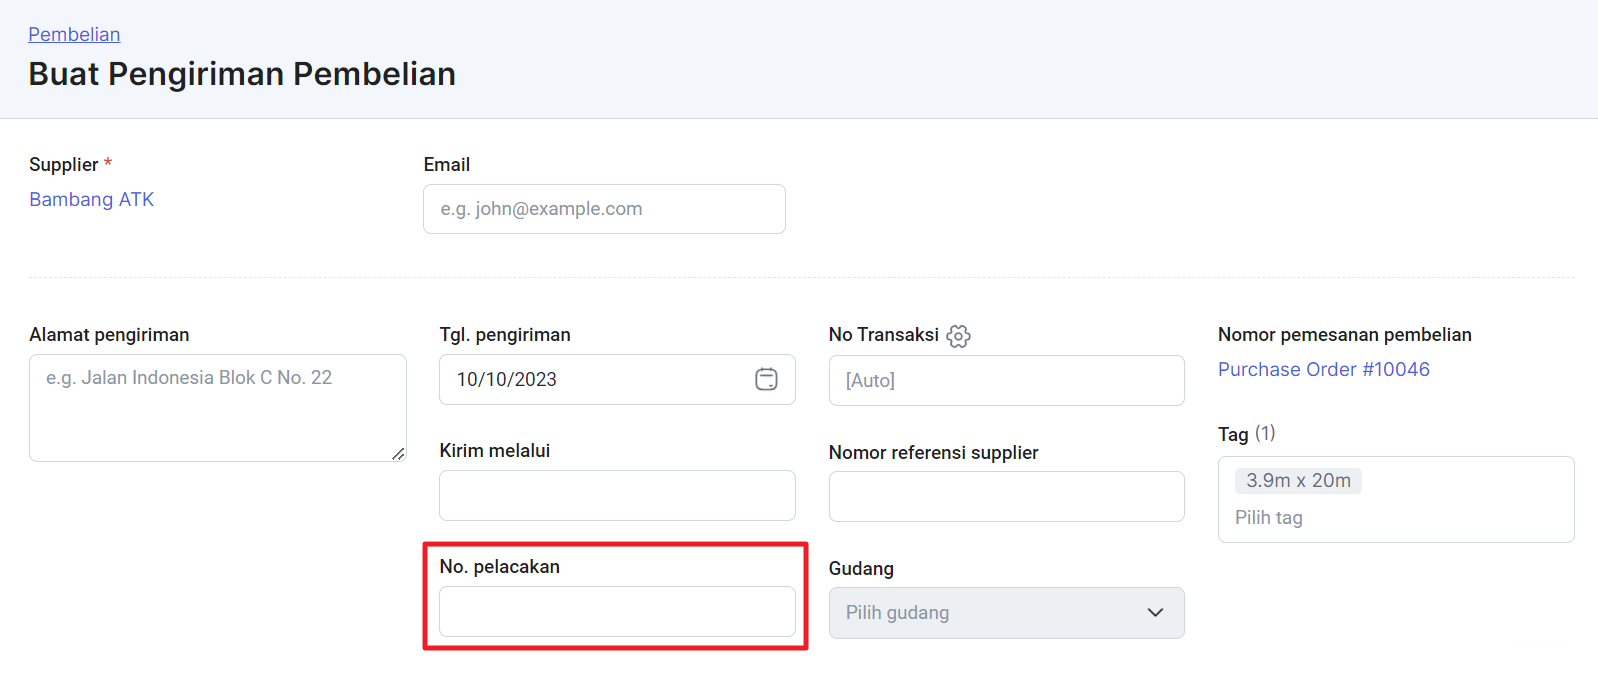Image resolution: width=1598 pixels, height=678 pixels.
Task: Click the Supplier field label
Action: pyautogui.click(x=64, y=164)
